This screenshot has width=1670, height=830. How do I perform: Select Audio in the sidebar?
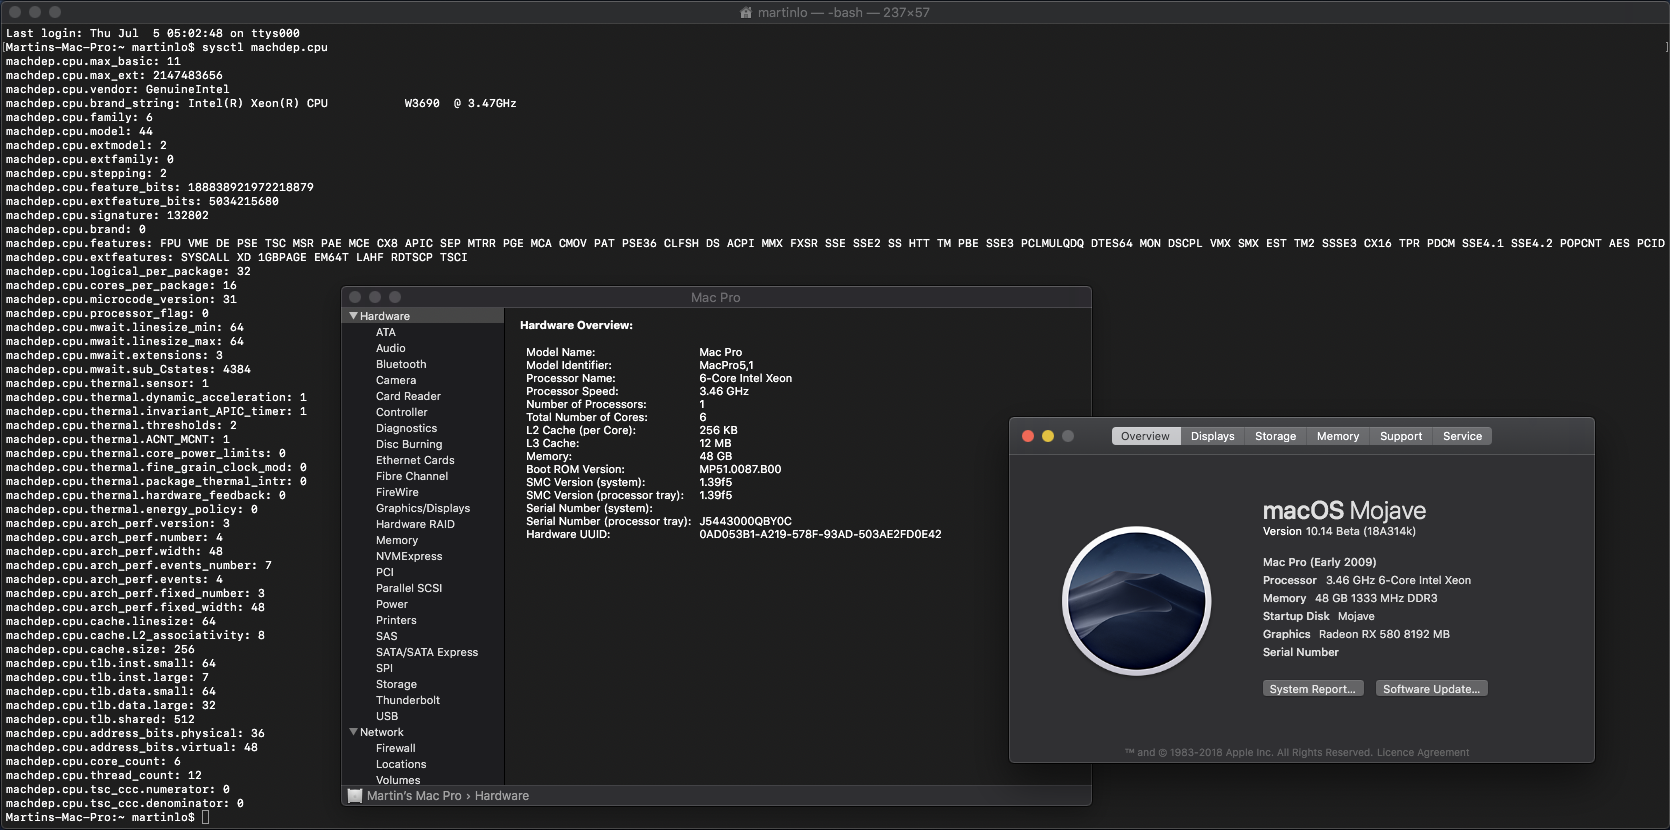click(391, 348)
